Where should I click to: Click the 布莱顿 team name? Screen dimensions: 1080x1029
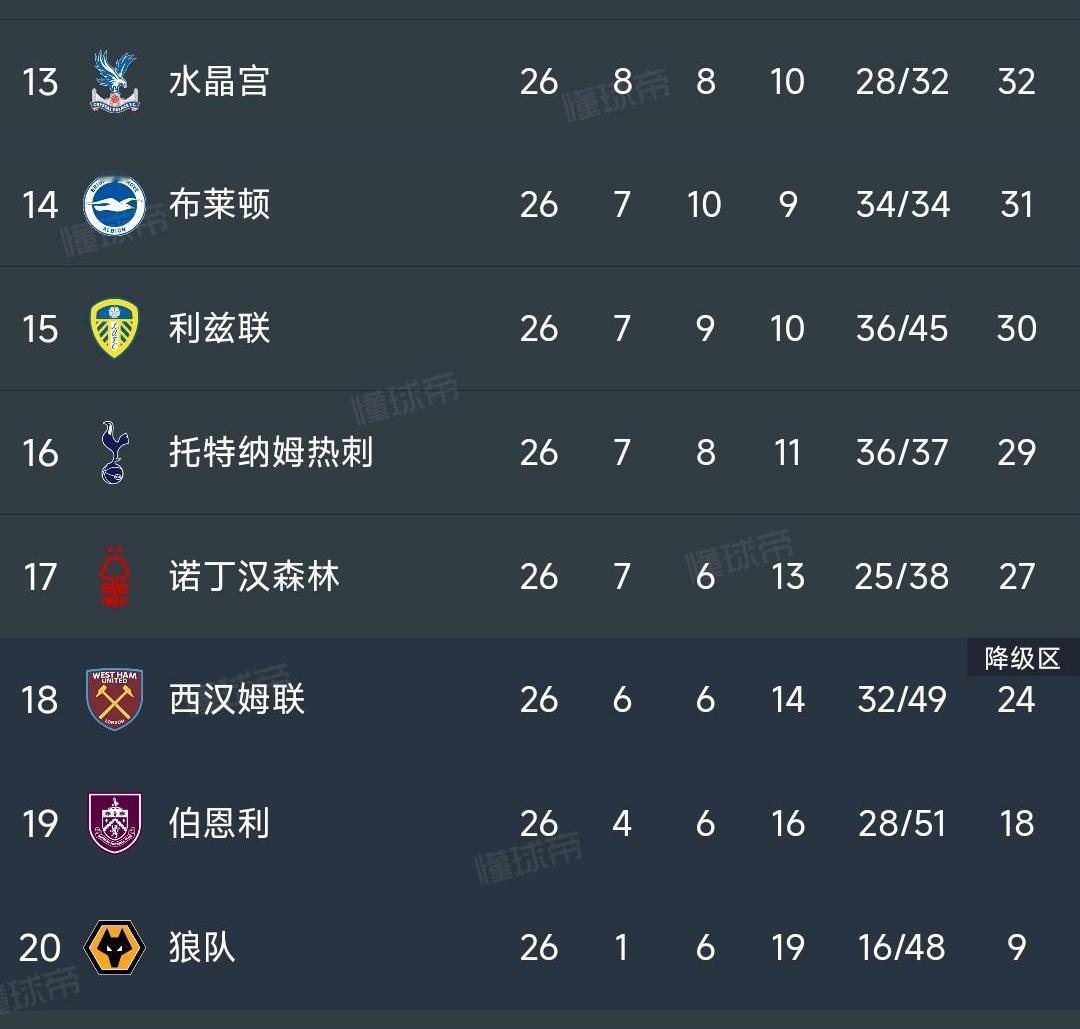click(x=219, y=205)
